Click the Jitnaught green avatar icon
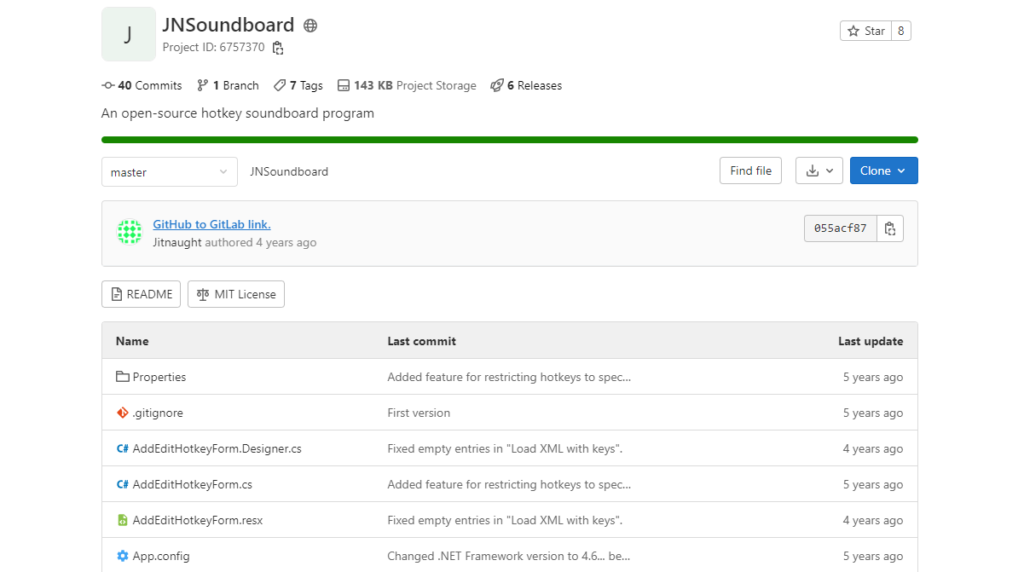1024x572 pixels. pos(129,232)
